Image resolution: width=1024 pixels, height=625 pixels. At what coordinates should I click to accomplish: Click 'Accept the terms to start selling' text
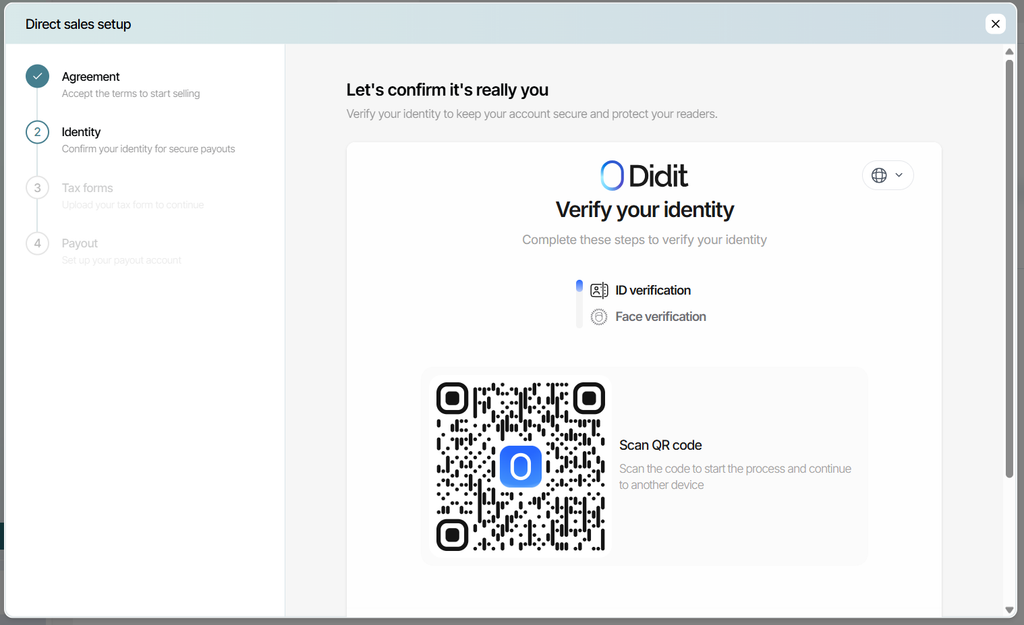pos(131,93)
